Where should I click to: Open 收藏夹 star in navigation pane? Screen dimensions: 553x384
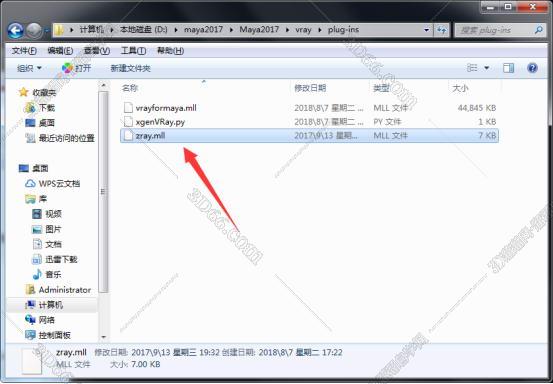point(23,92)
